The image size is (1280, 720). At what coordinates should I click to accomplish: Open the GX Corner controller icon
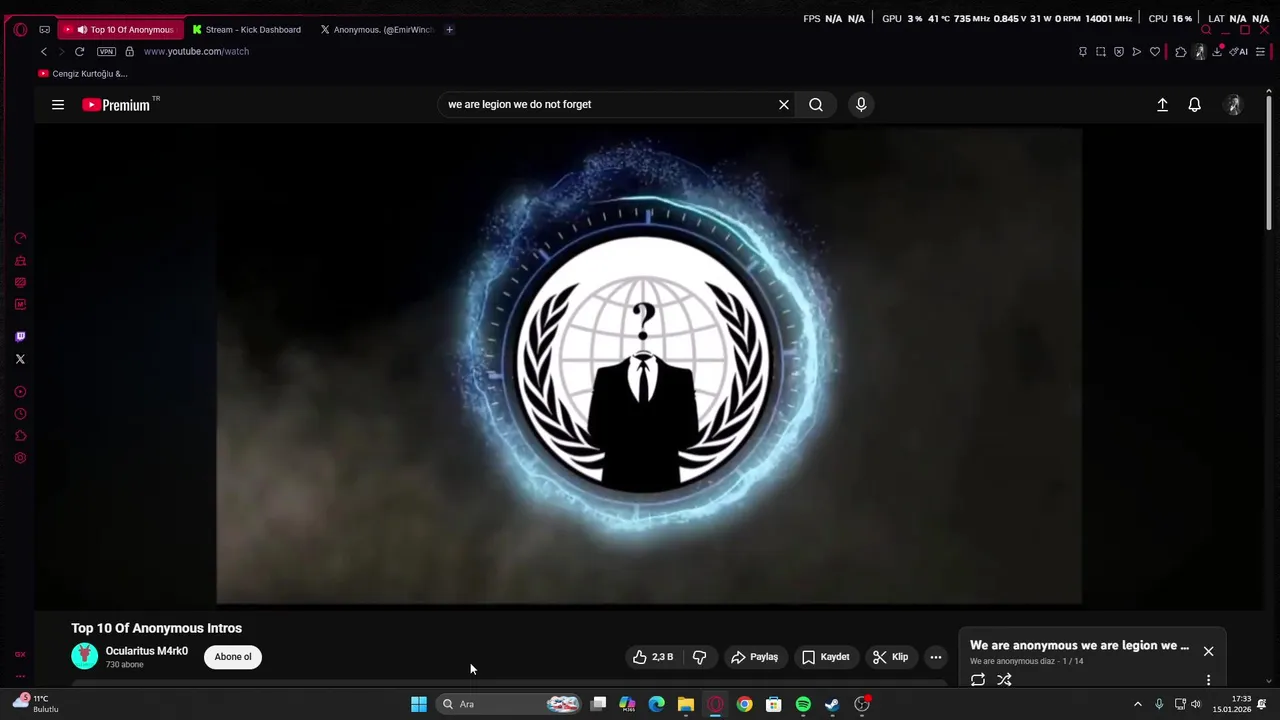(44, 30)
